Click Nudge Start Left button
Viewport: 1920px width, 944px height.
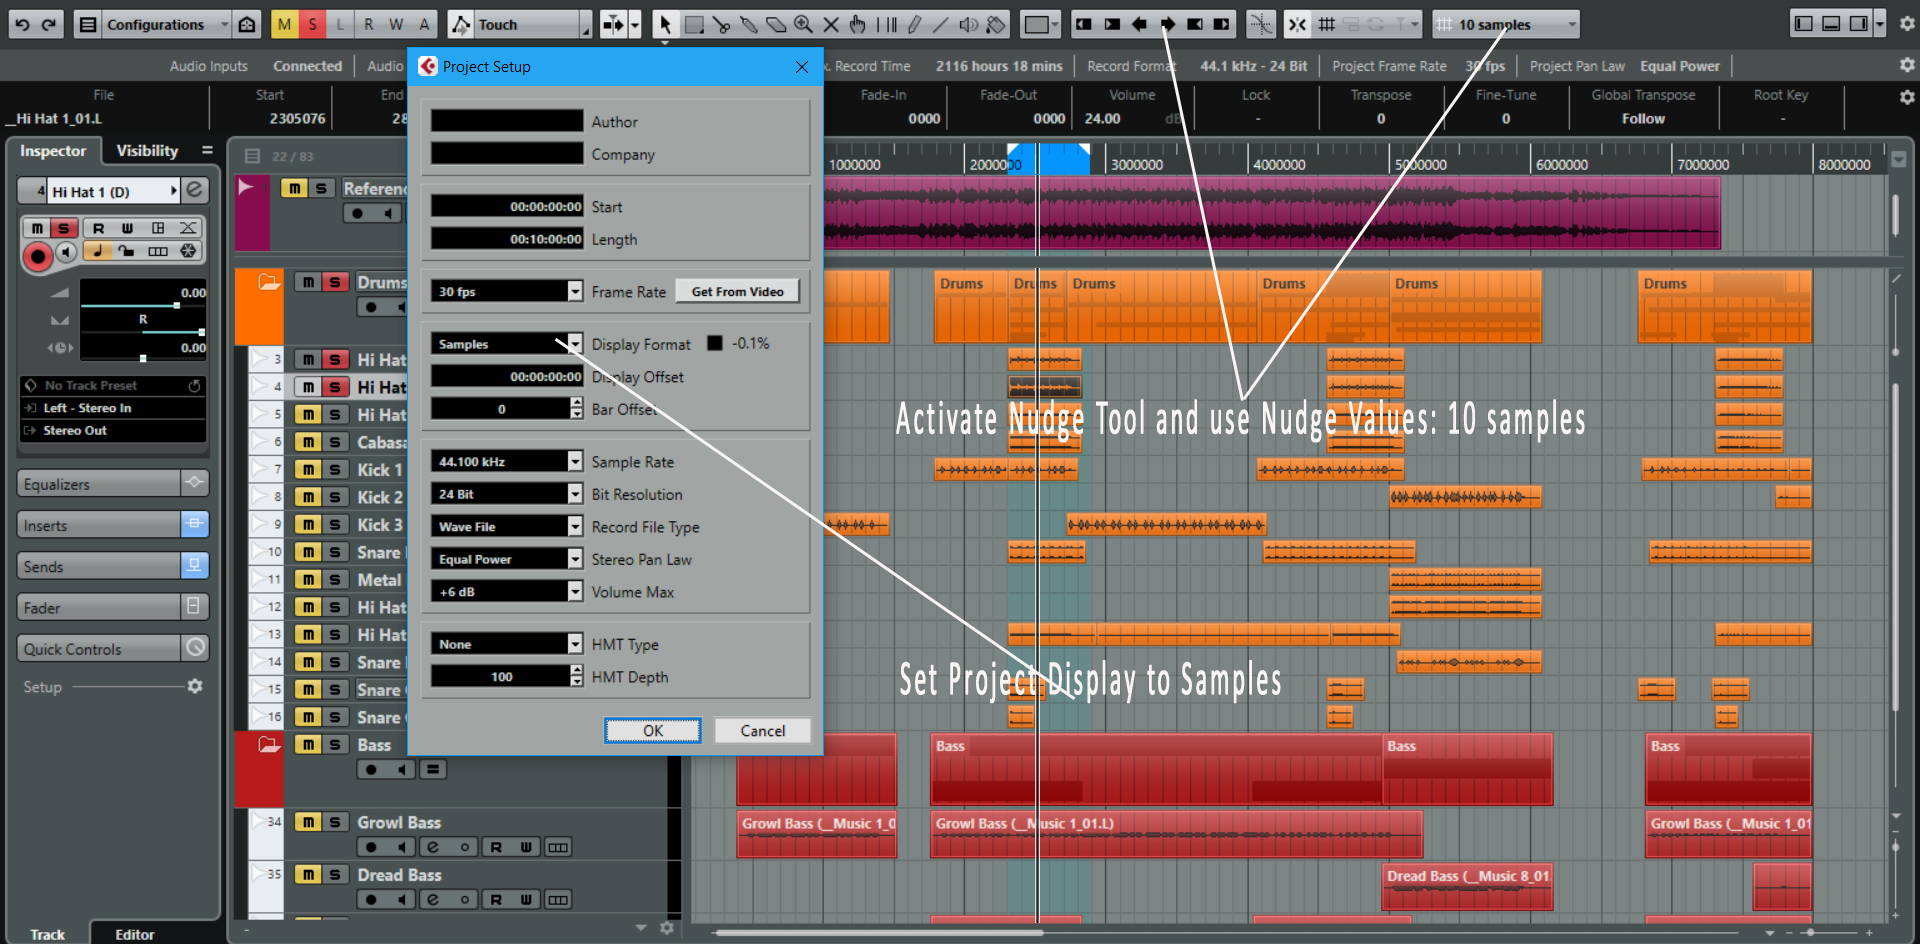click(x=1084, y=24)
